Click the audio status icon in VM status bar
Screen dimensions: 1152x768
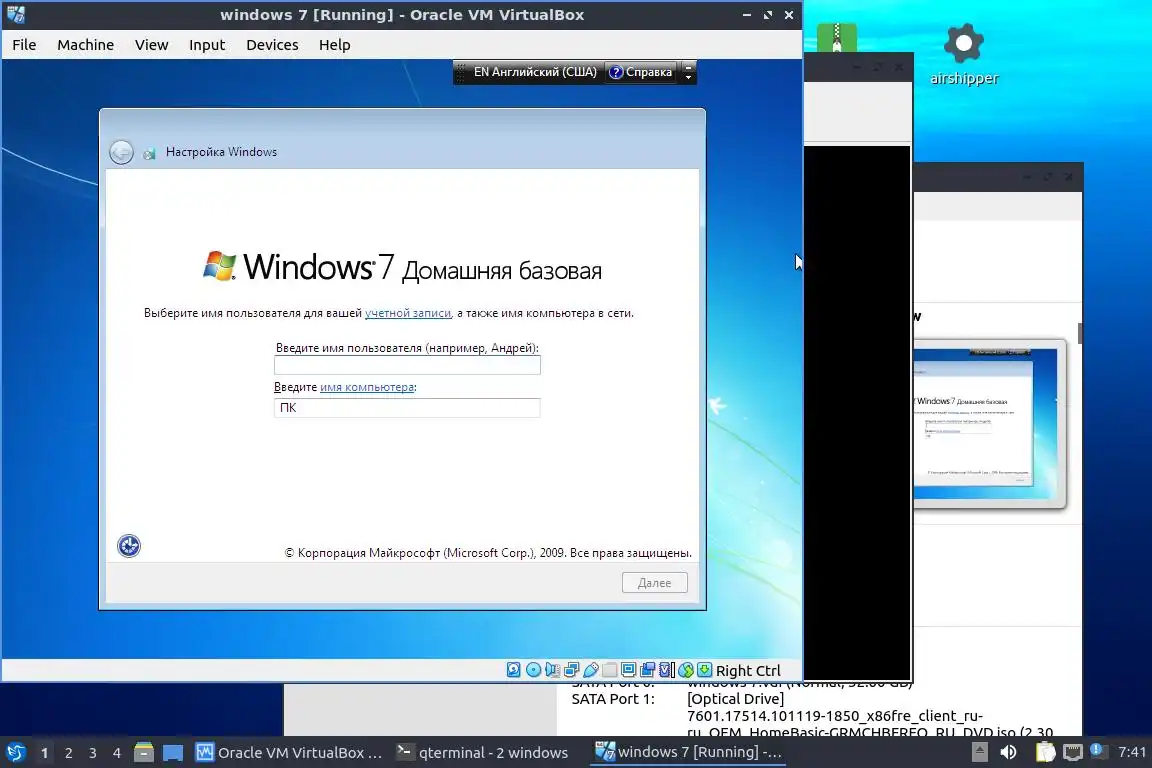pyautogui.click(x=552, y=670)
